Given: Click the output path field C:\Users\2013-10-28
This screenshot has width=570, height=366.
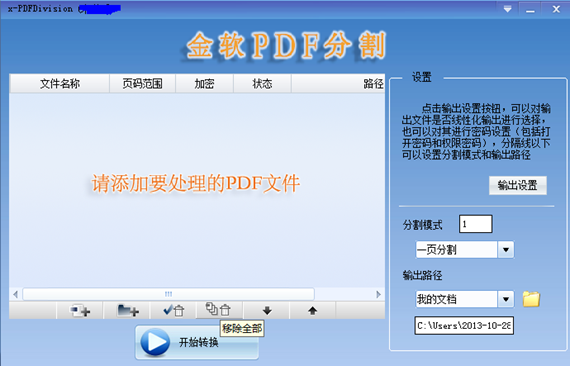Looking at the screenshot, I should (464, 325).
